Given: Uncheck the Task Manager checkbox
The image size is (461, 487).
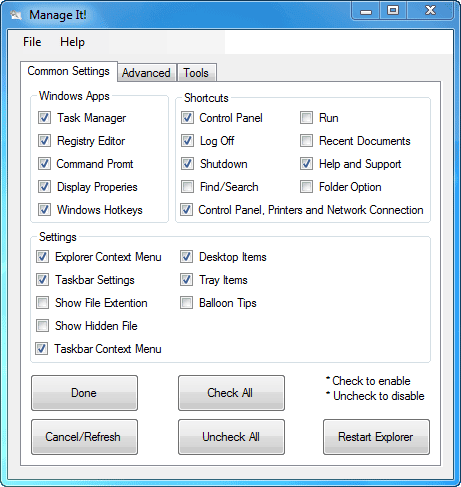Looking at the screenshot, I should click(x=44, y=118).
